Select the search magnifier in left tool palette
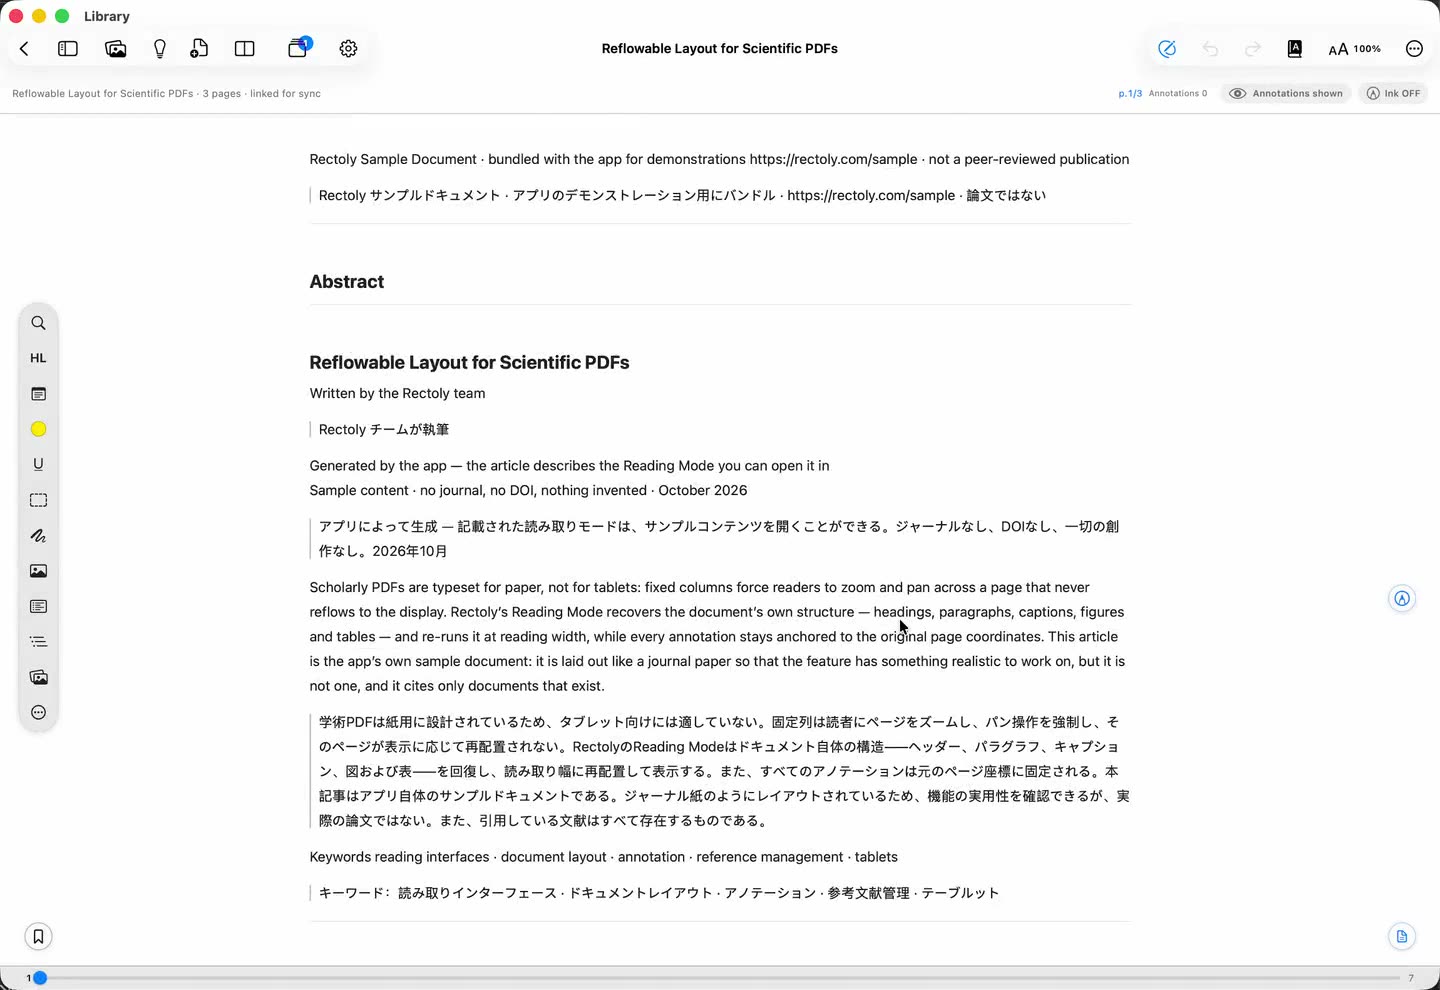This screenshot has width=1440, height=990. coord(38,323)
